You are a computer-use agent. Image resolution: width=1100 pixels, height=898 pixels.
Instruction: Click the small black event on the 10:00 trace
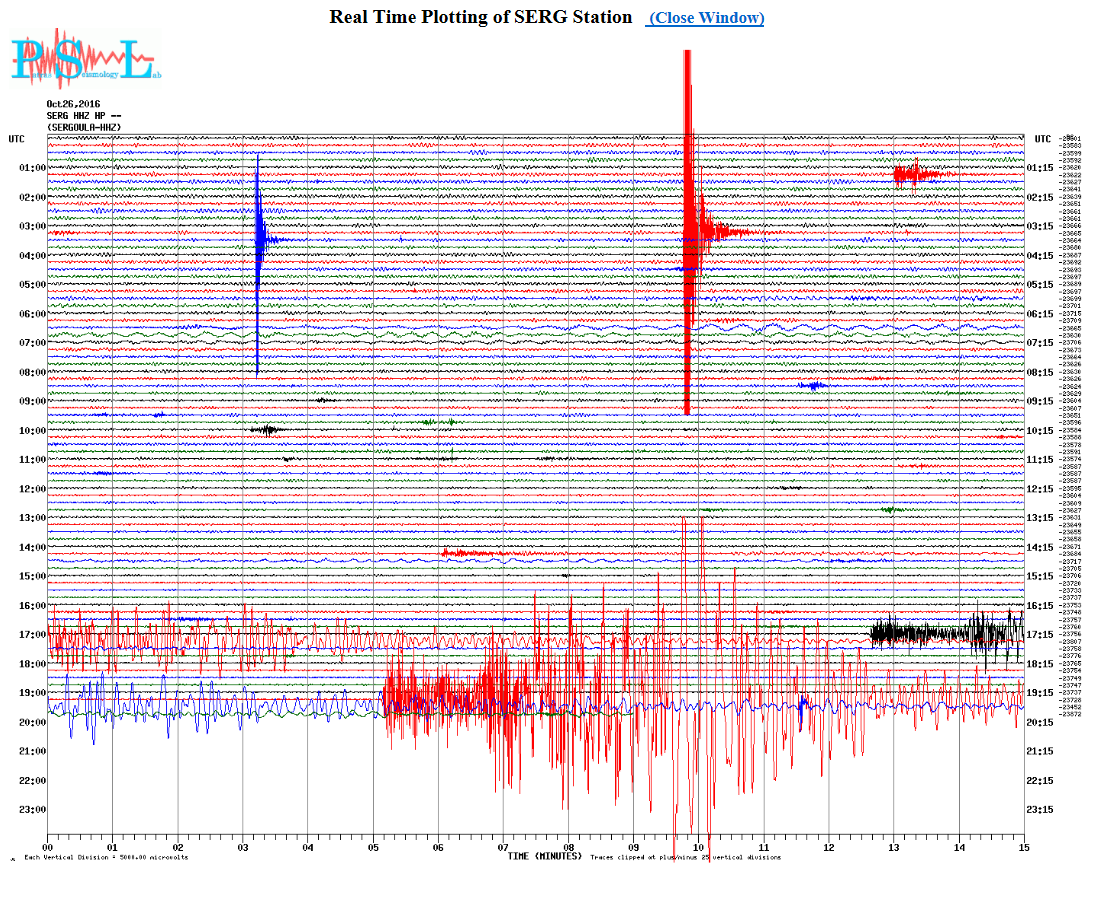pyautogui.click(x=267, y=430)
